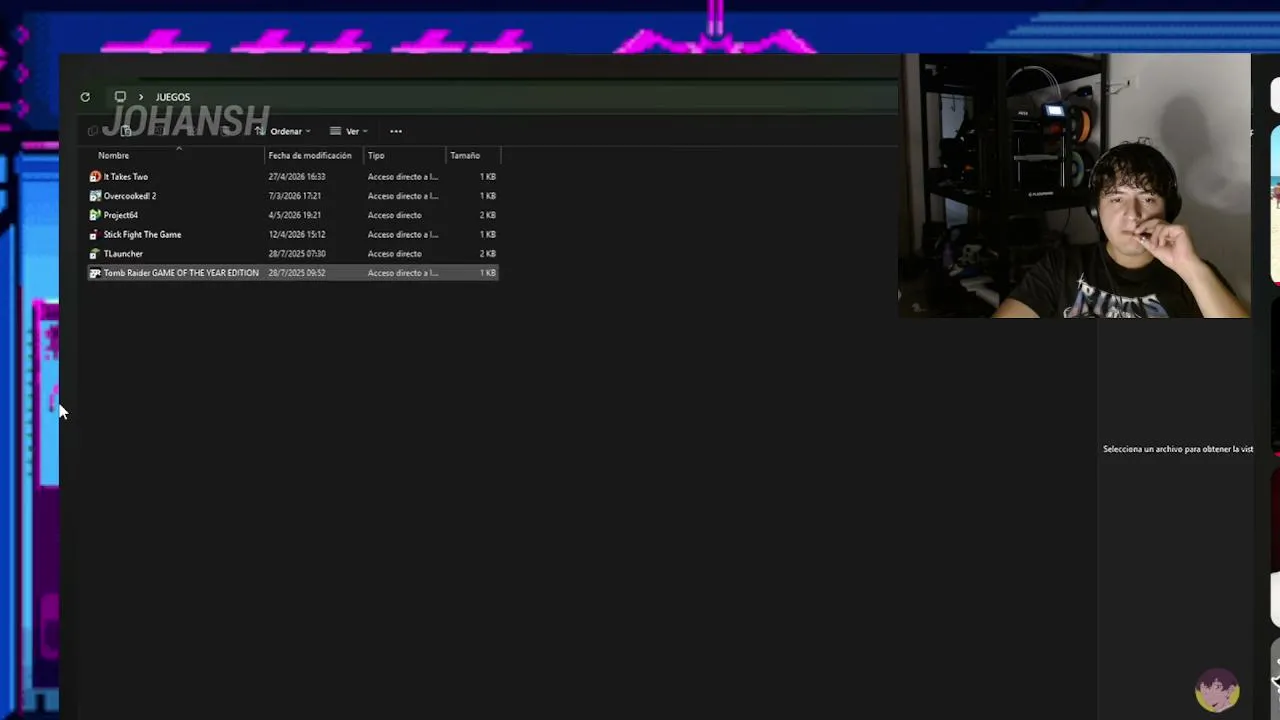Select the file named TLauncher
This screenshot has height=720, width=1280.
click(123, 254)
